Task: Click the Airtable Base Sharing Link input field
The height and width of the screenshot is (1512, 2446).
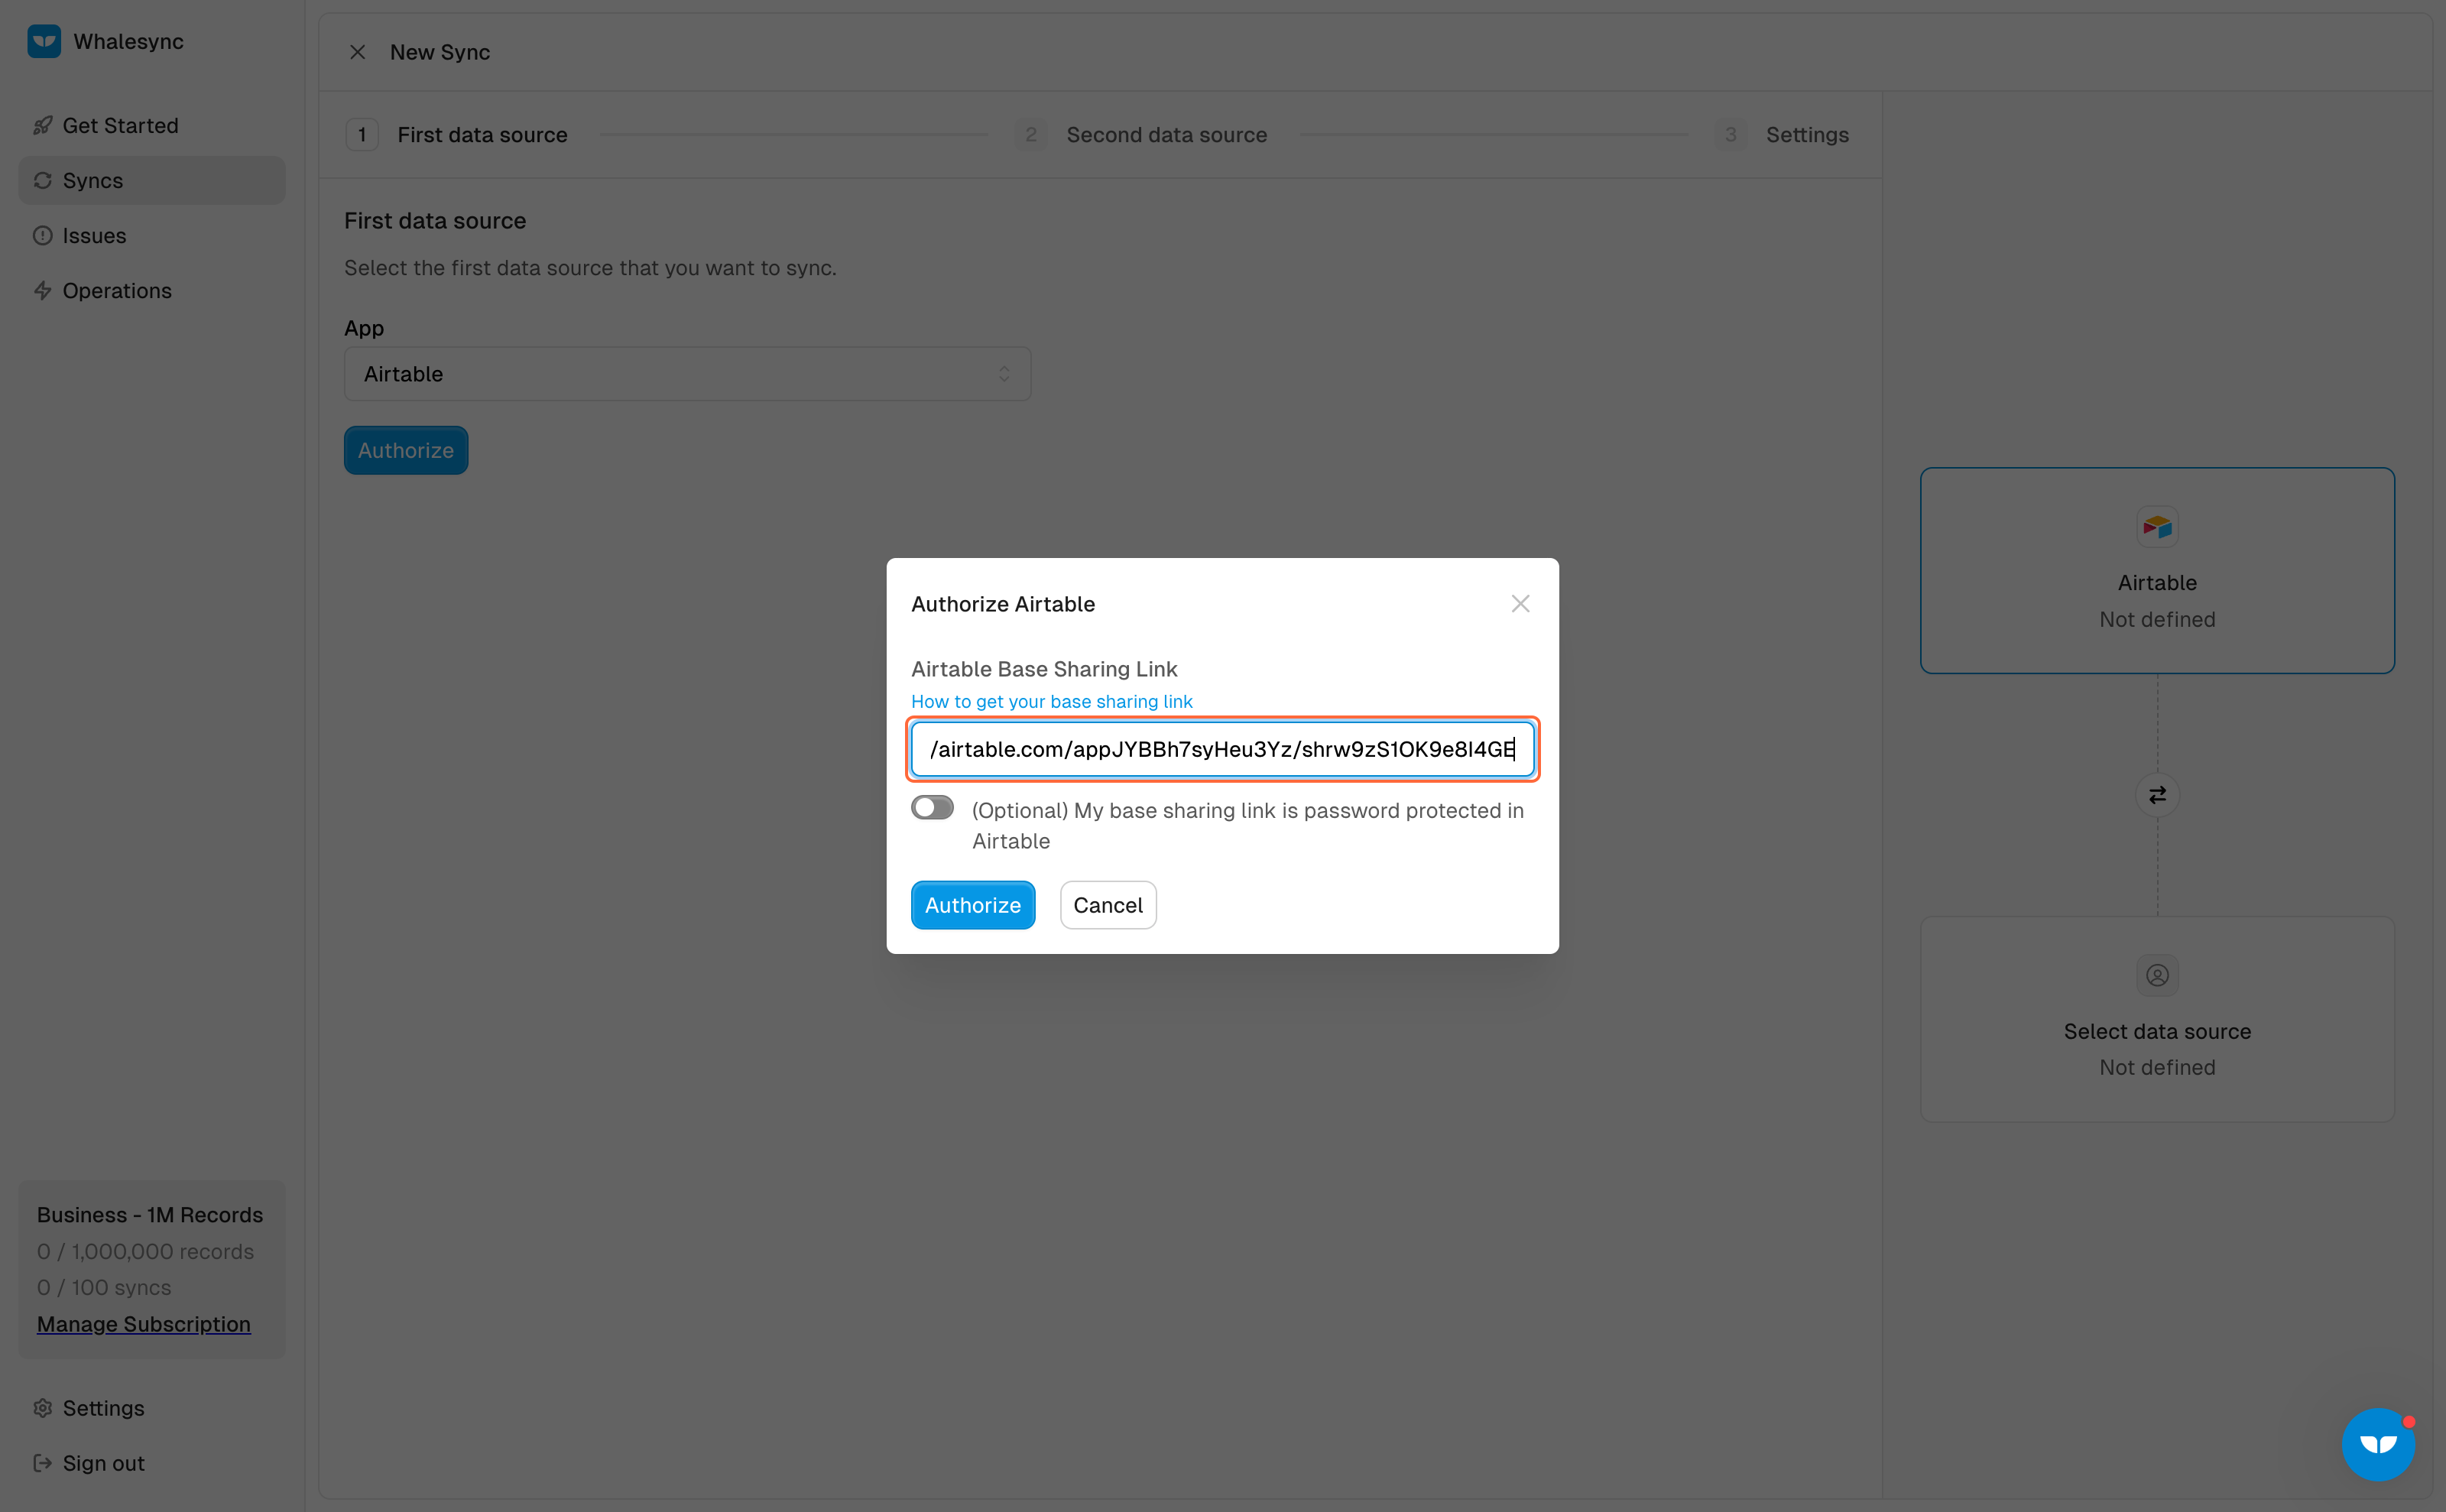Action: [x=1222, y=749]
